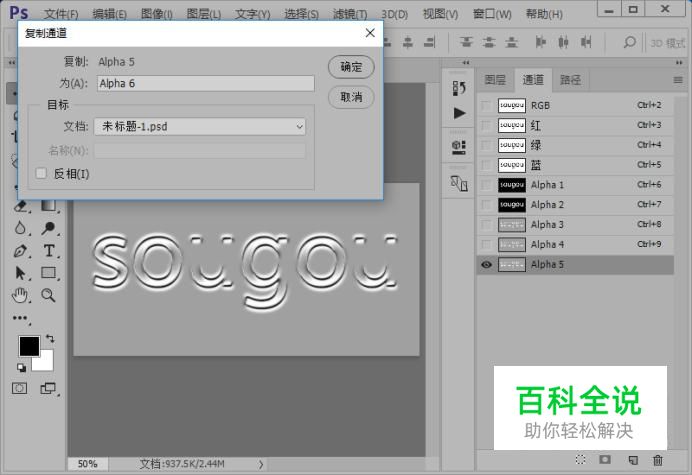692x475 pixels.
Task: Expand the tools panel arrows
Action: [11, 63]
